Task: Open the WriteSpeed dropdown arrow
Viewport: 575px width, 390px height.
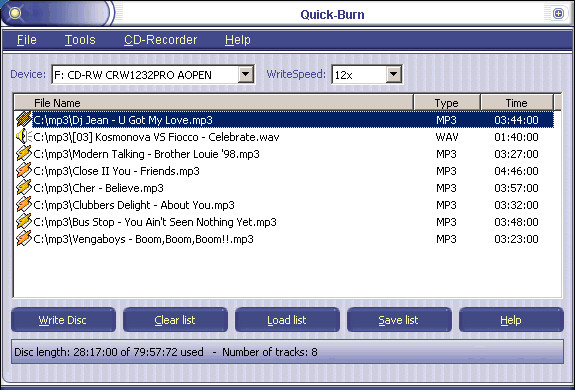Action: (393, 74)
